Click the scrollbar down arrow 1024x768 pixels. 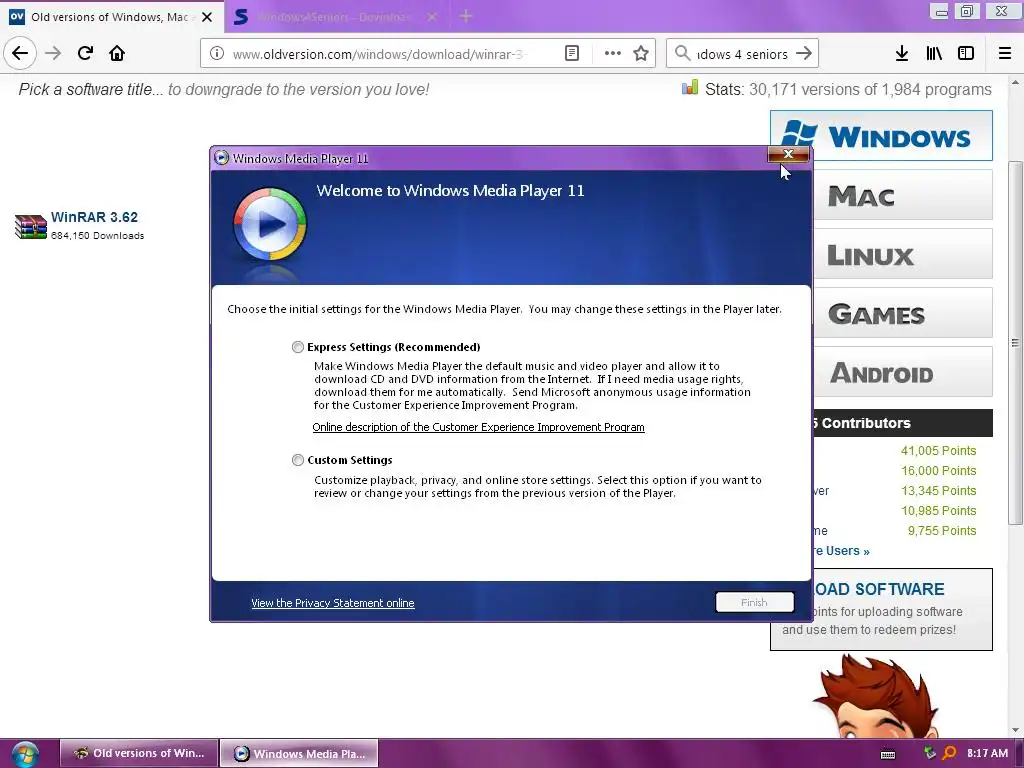pyautogui.click(x=1015, y=729)
